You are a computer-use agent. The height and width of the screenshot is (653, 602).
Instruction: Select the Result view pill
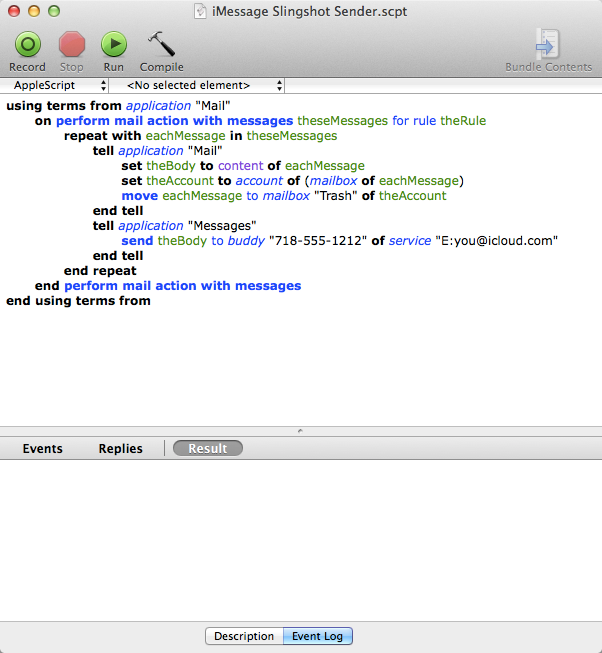click(x=208, y=449)
